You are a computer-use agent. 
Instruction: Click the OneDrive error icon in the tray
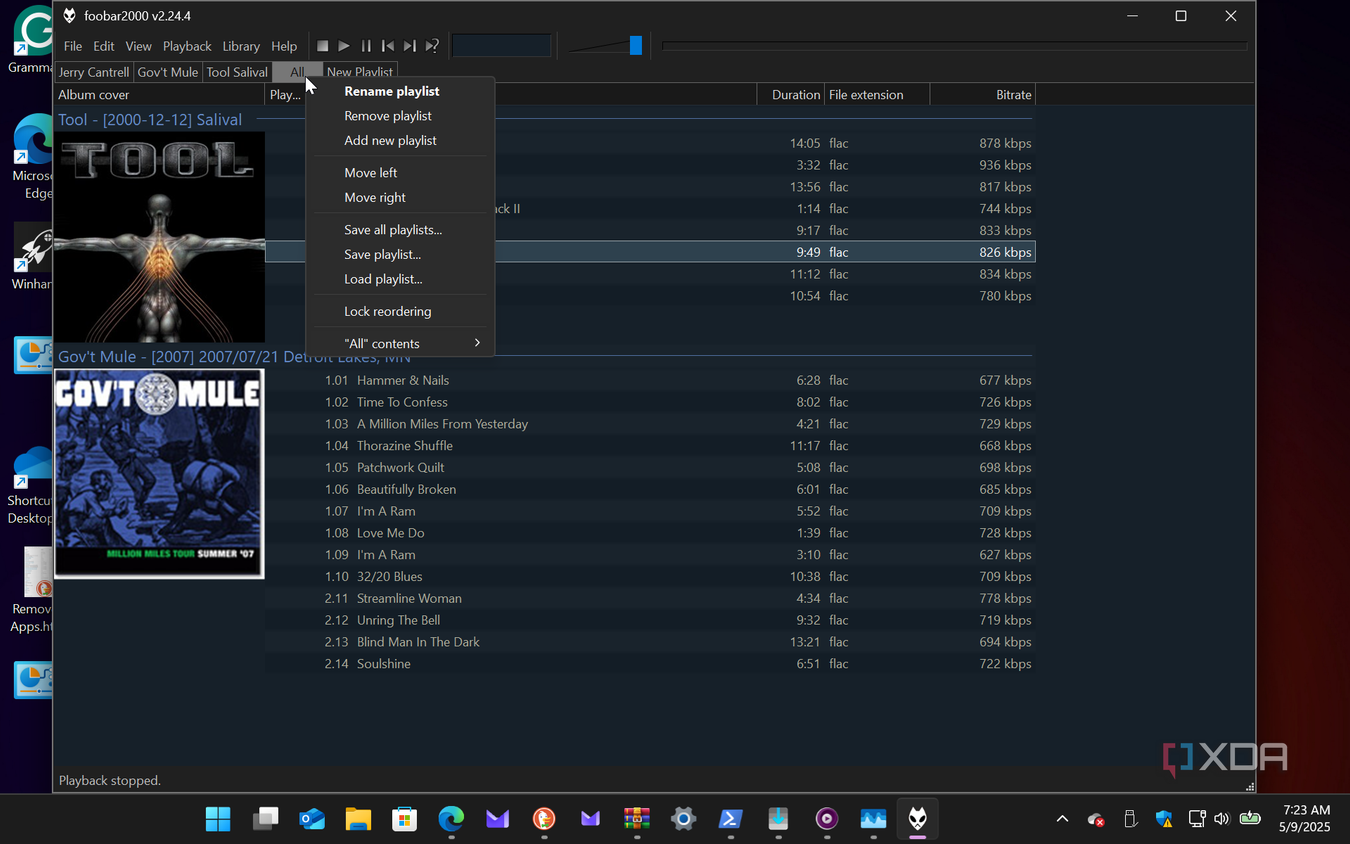(1096, 819)
